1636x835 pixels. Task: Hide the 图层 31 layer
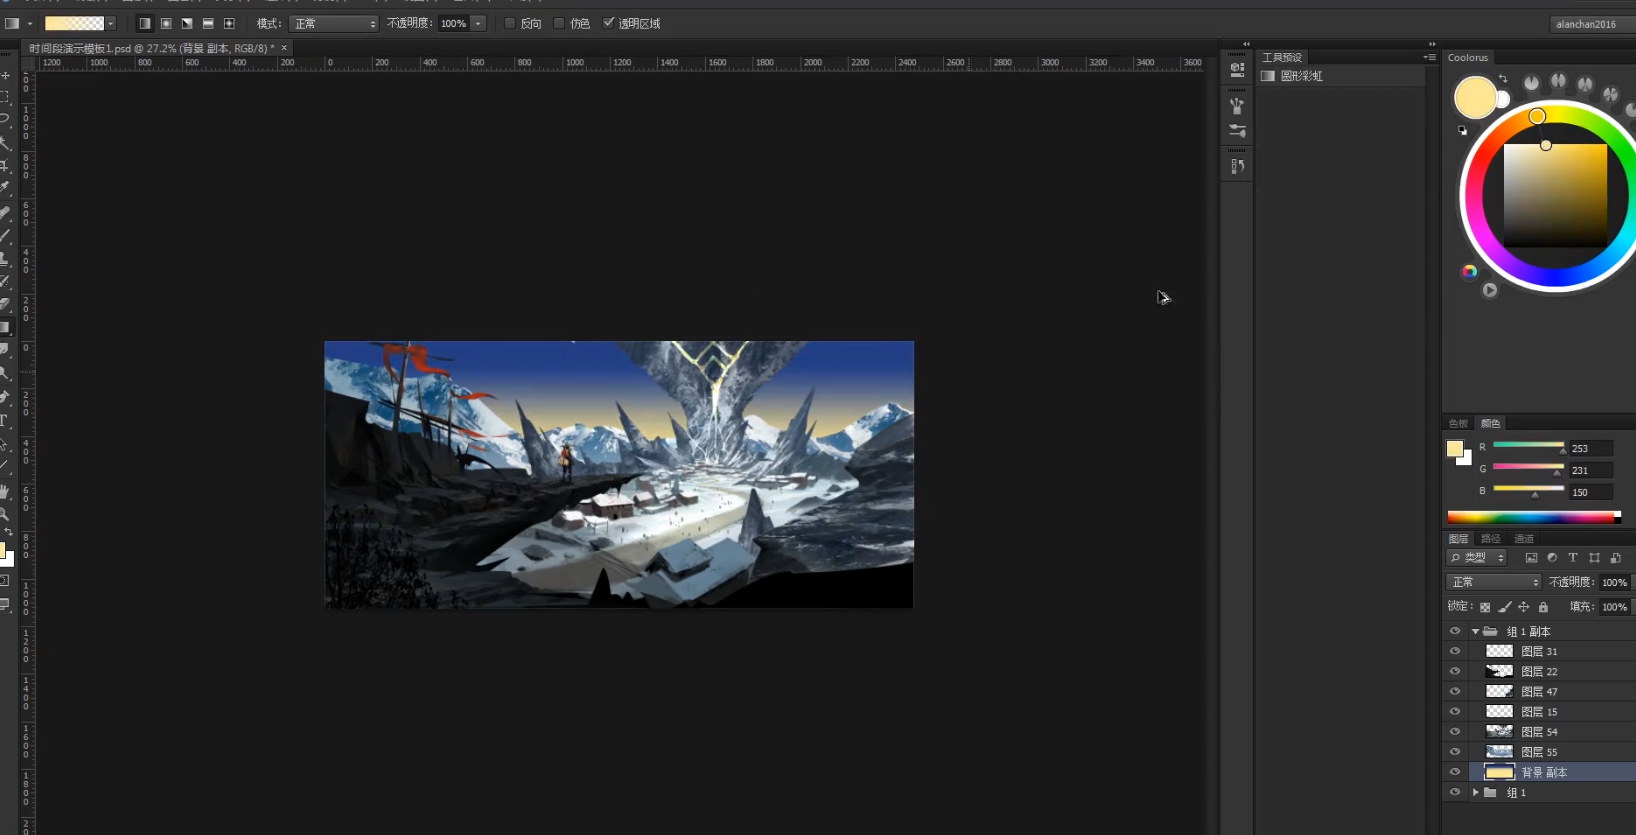tap(1455, 651)
